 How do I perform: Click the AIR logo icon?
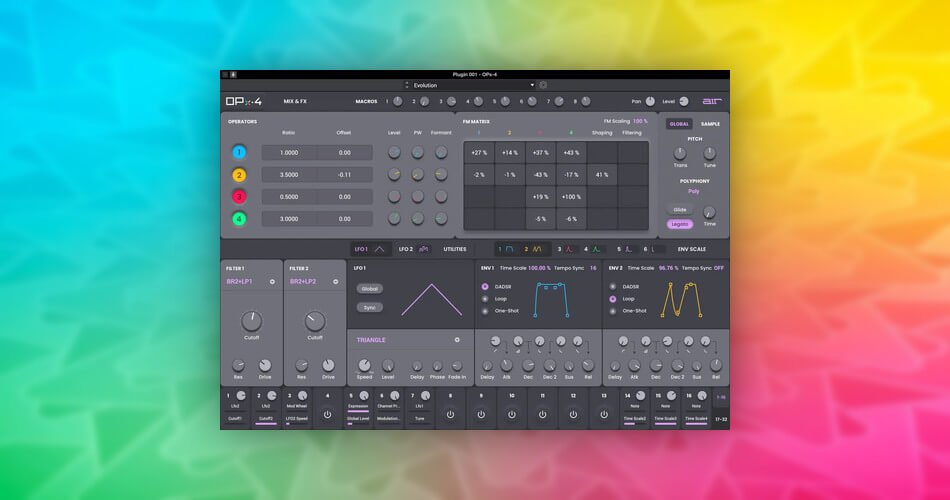pyautogui.click(x=712, y=101)
